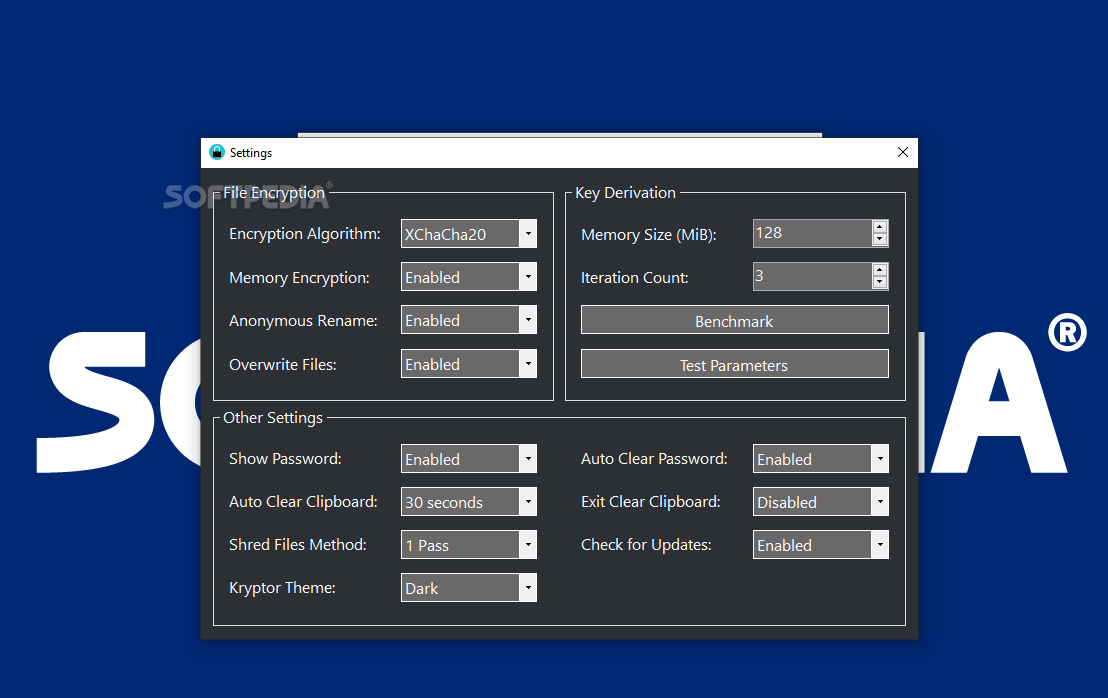Viewport: 1108px width, 698px height.
Task: Open the Auto Clear Password dropdown
Action: point(880,458)
